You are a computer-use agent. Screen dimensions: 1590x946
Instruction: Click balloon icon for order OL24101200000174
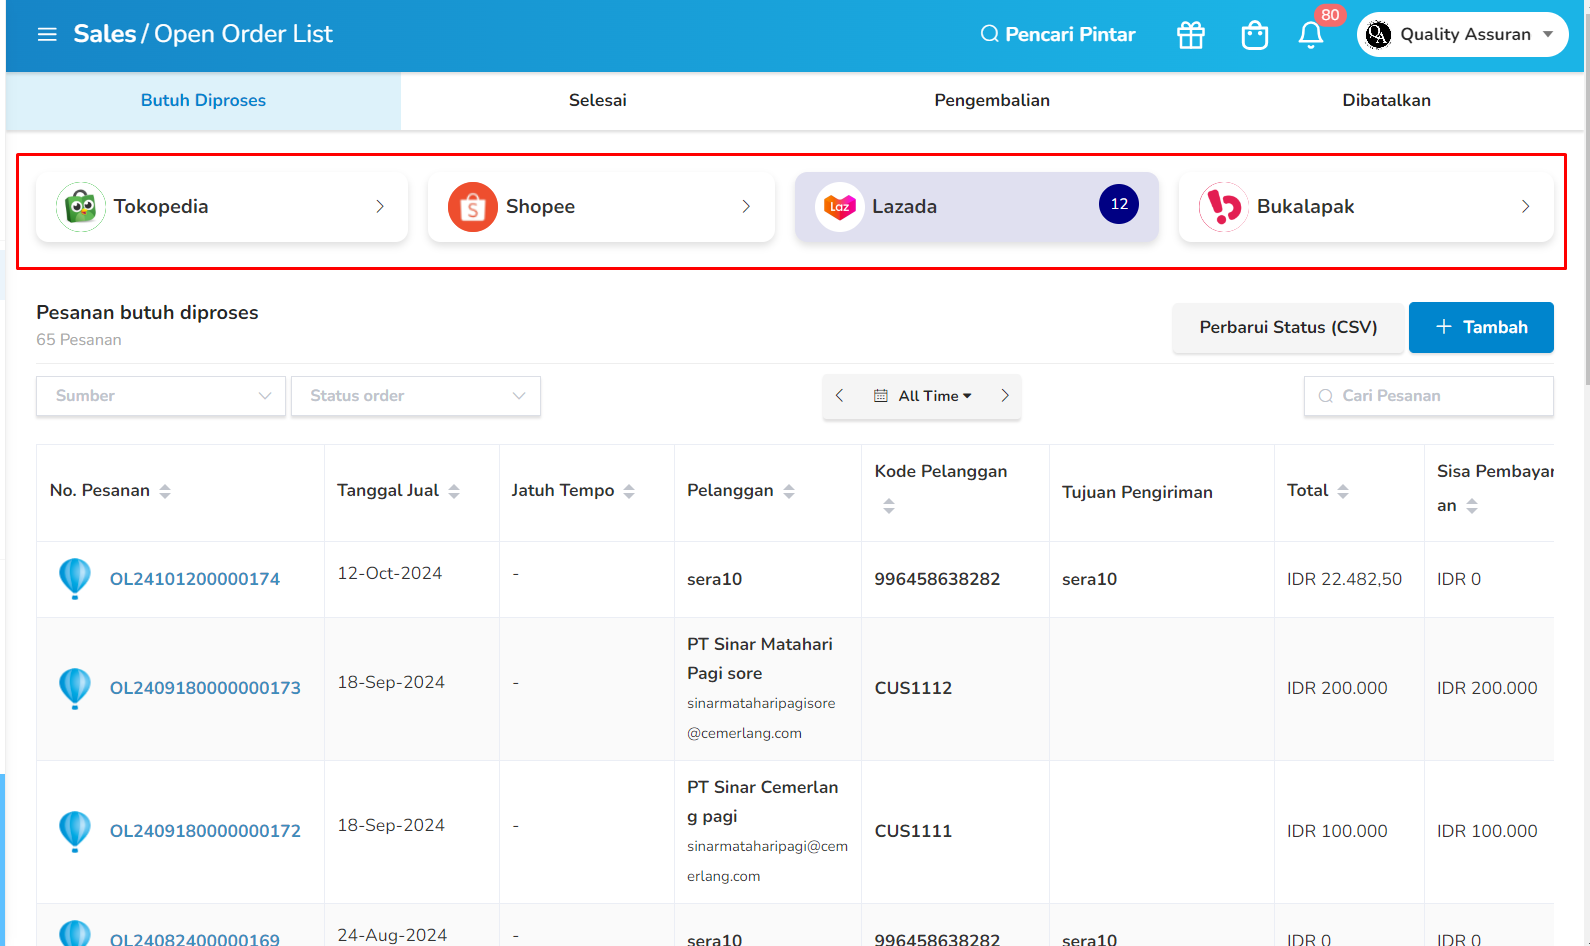tap(75, 579)
